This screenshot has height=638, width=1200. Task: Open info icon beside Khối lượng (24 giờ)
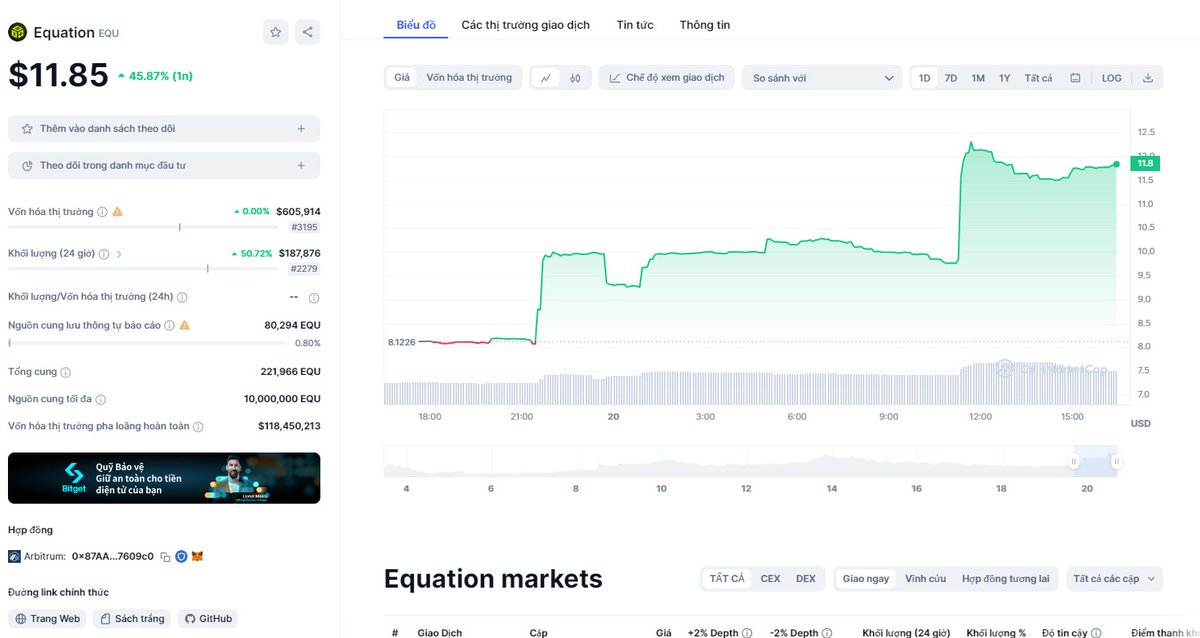(104, 254)
